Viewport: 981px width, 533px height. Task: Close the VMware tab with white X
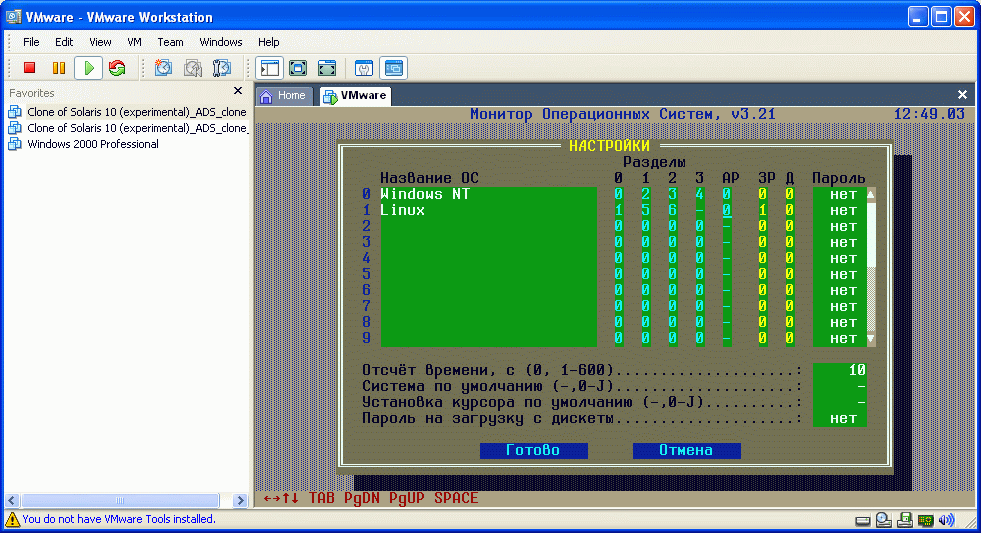click(962, 94)
